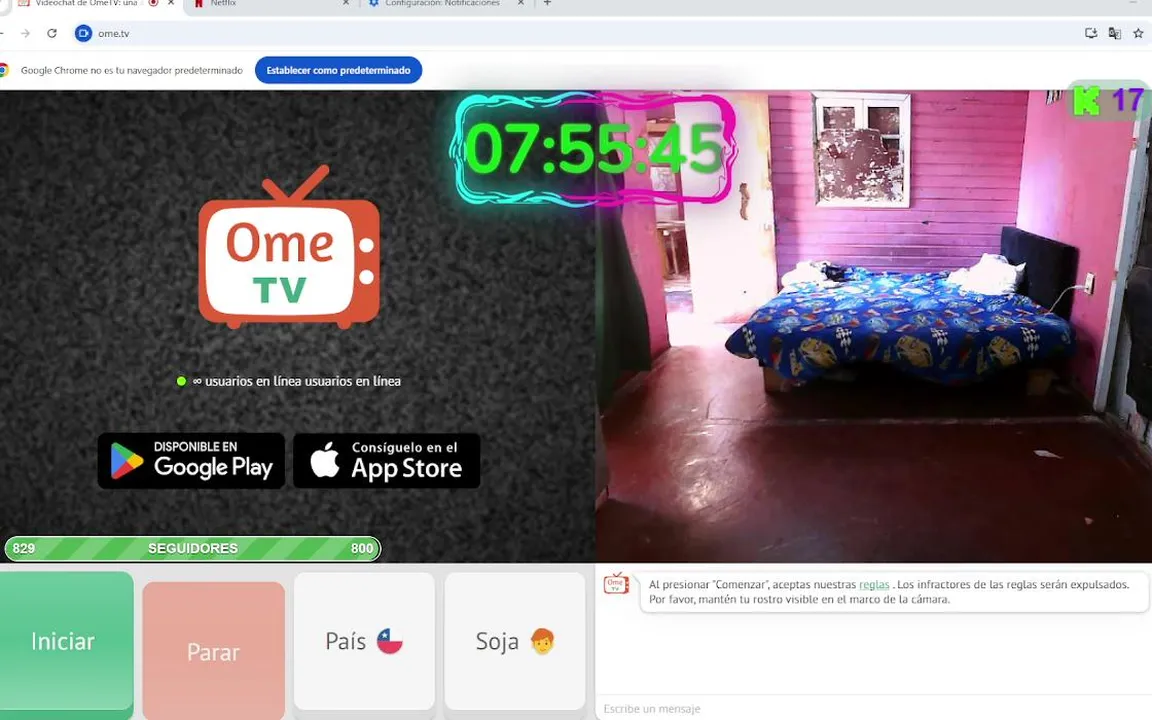
Task: Click the Parar button
Action: point(213,651)
